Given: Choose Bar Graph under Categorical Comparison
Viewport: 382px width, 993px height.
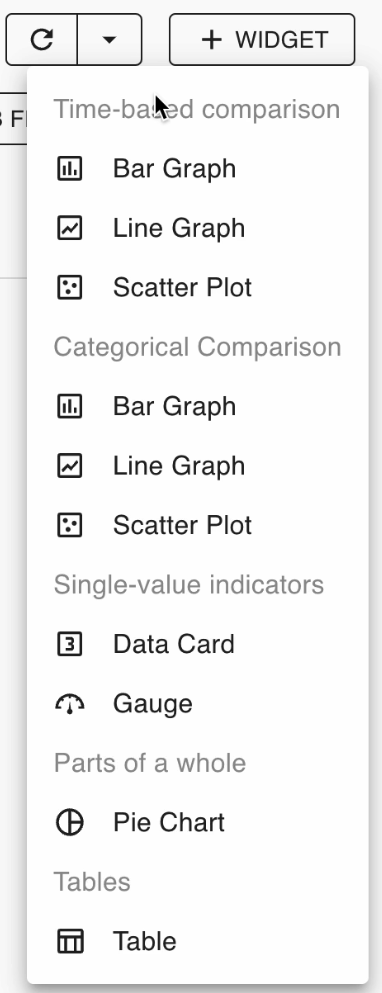Looking at the screenshot, I should tap(198, 407).
